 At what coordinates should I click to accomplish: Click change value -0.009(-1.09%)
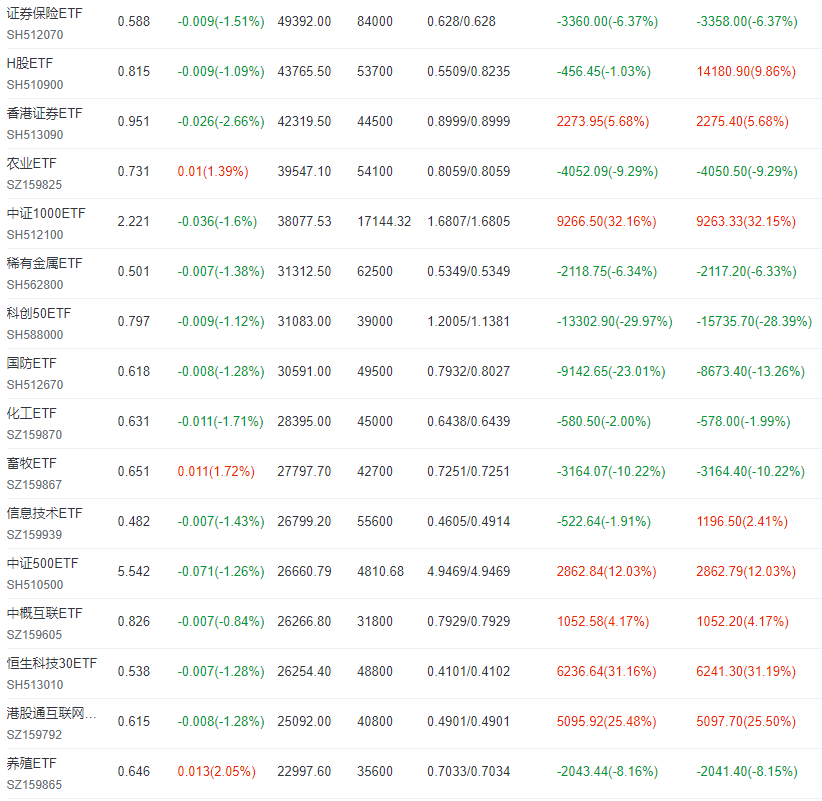click(x=221, y=71)
